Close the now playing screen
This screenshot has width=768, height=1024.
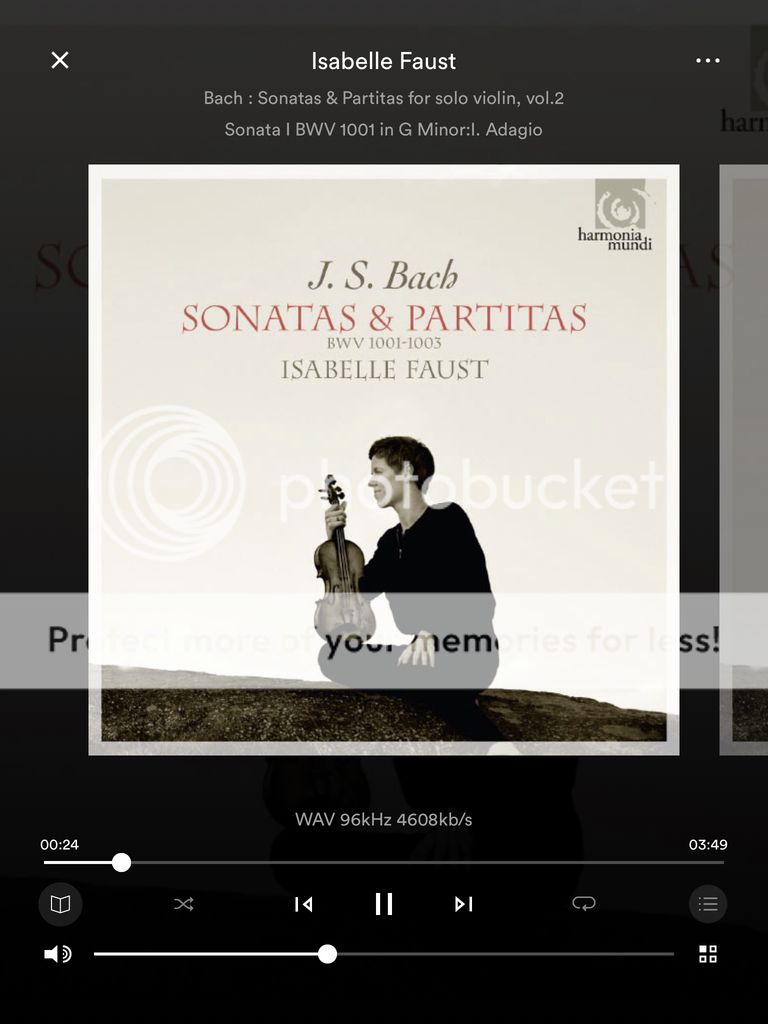tap(59, 60)
